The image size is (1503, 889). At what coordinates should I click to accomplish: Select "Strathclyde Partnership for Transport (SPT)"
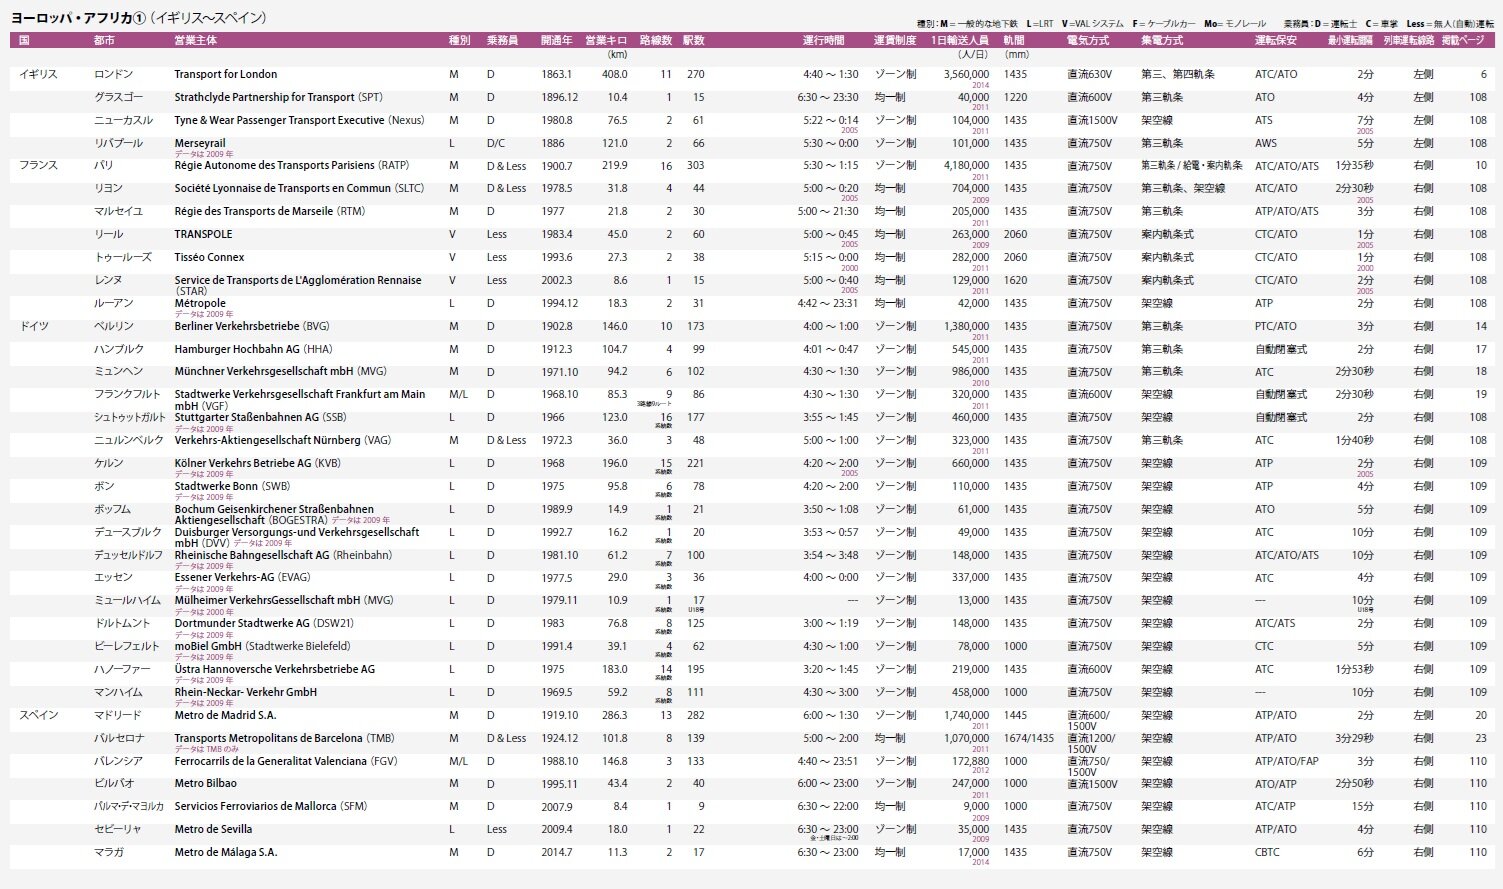278,98
